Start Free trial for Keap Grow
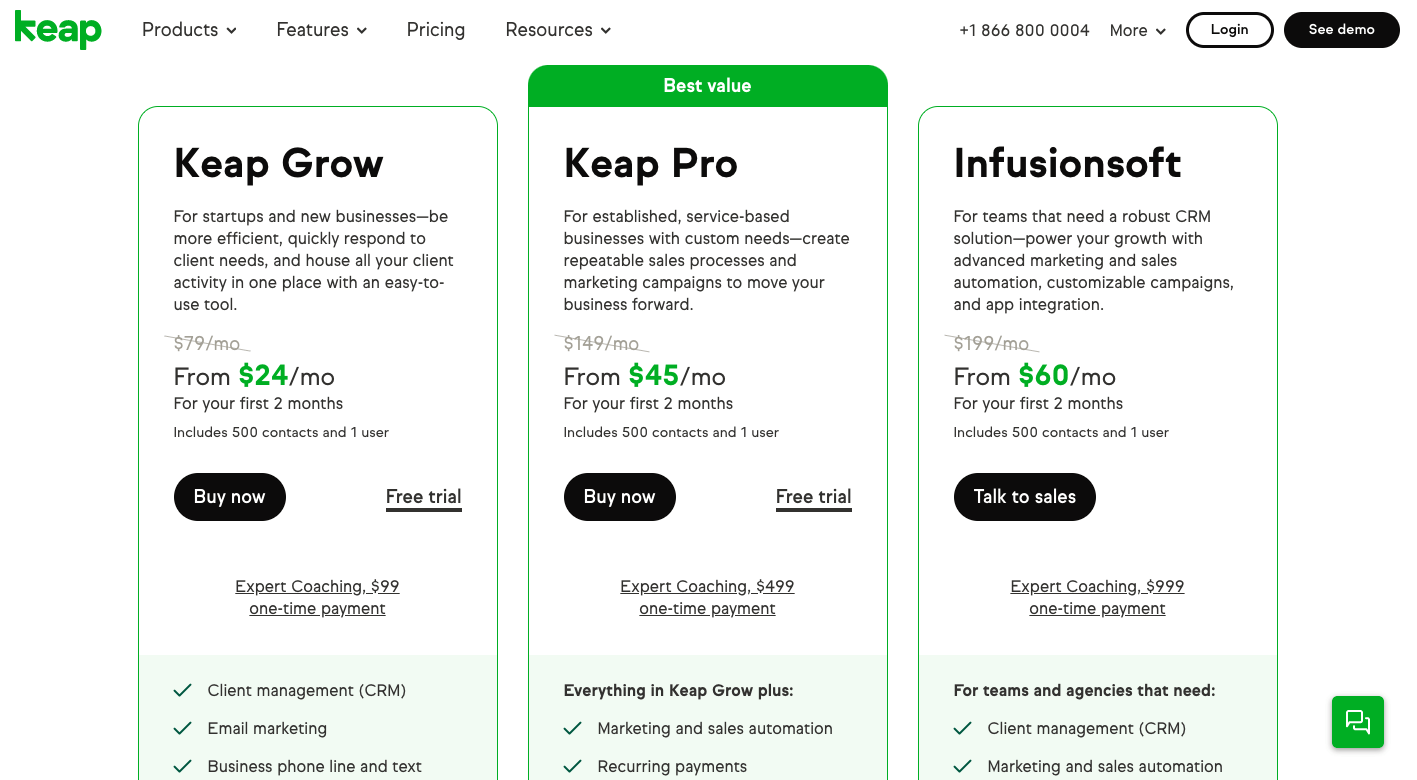The height and width of the screenshot is (780, 1417). pyautogui.click(x=423, y=497)
